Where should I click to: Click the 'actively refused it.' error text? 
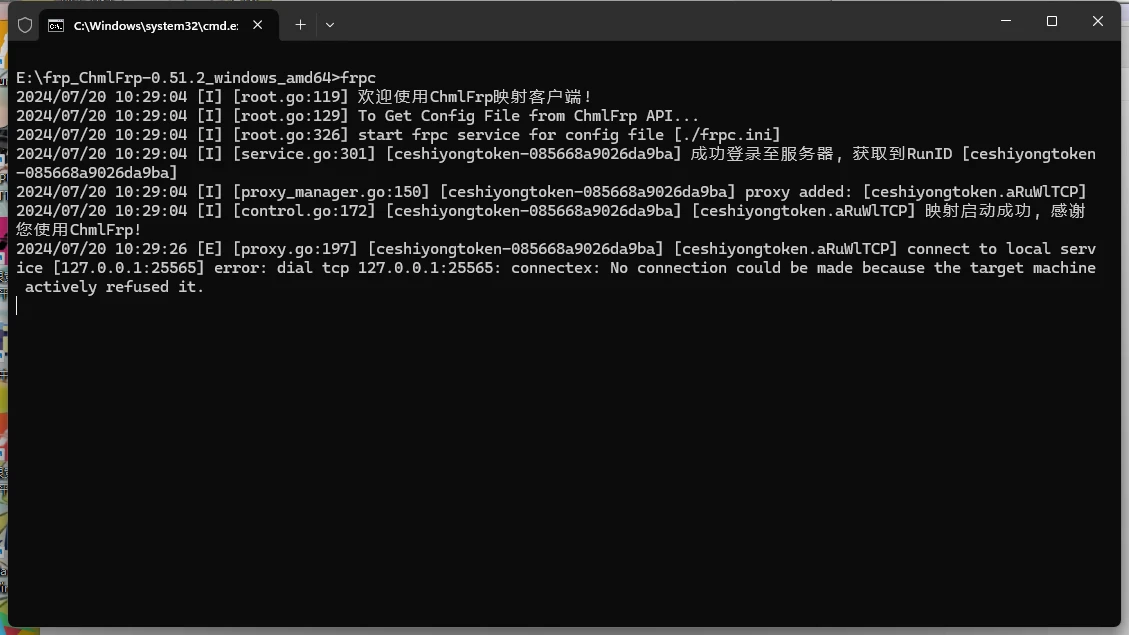[x=114, y=287]
